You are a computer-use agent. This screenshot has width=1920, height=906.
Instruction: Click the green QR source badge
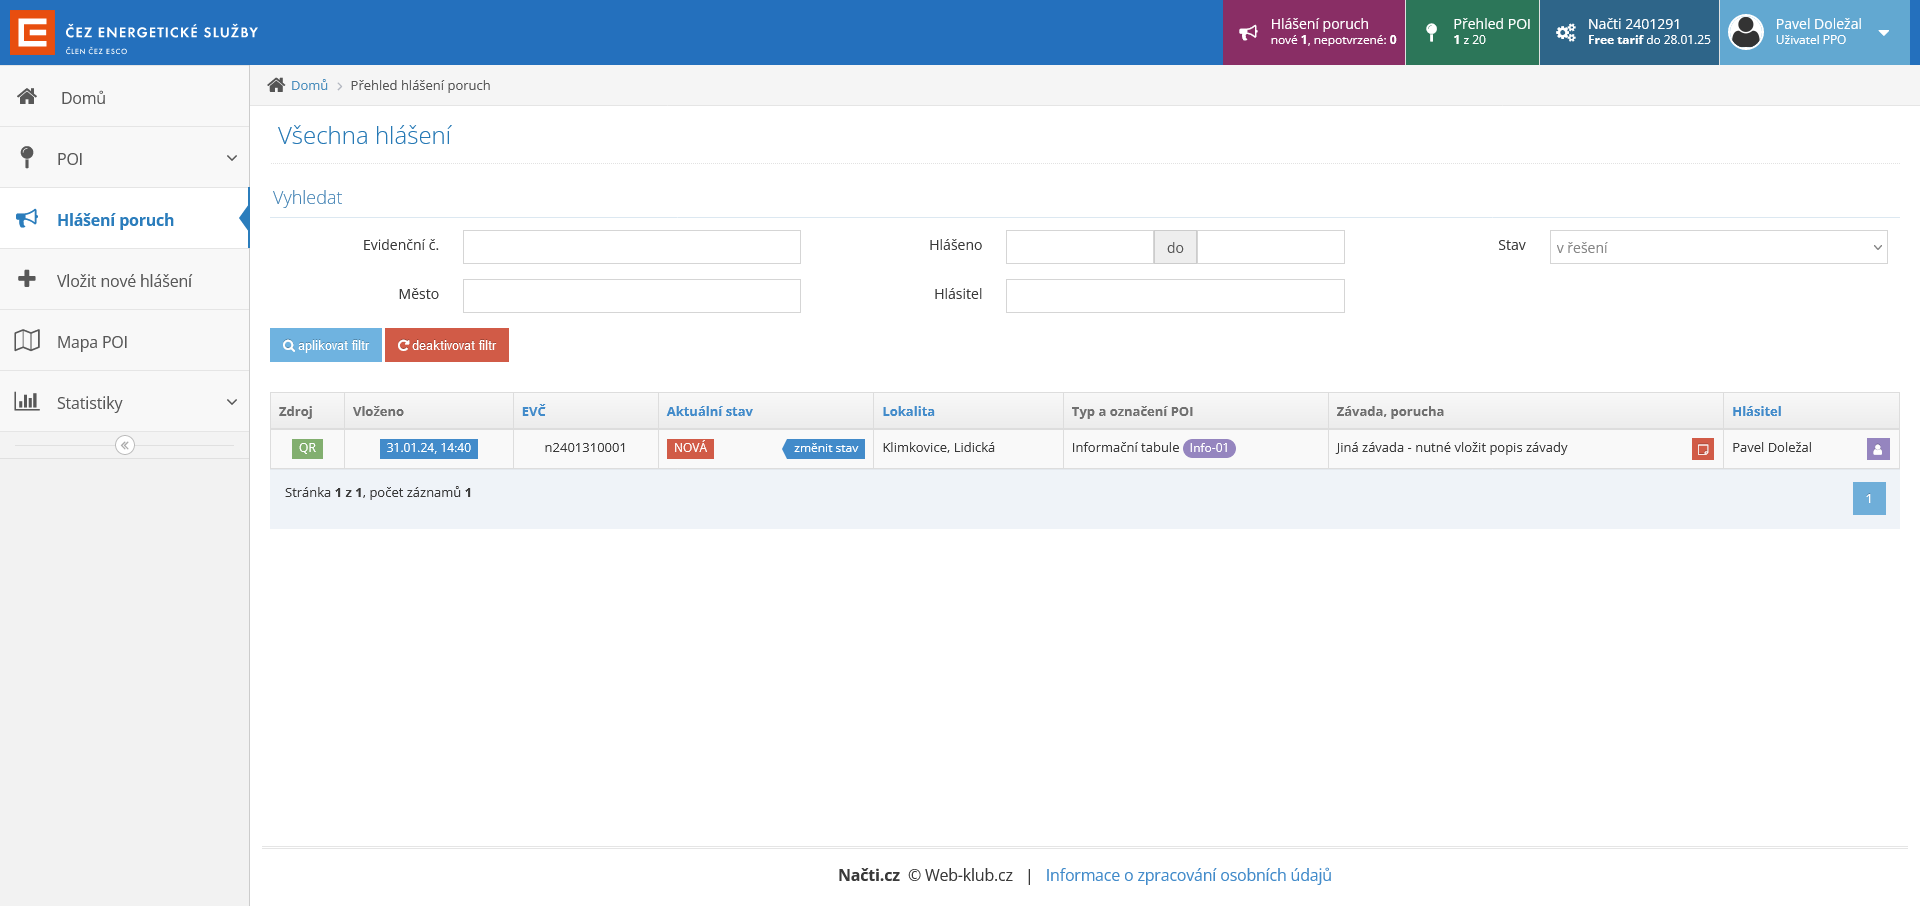[307, 448]
